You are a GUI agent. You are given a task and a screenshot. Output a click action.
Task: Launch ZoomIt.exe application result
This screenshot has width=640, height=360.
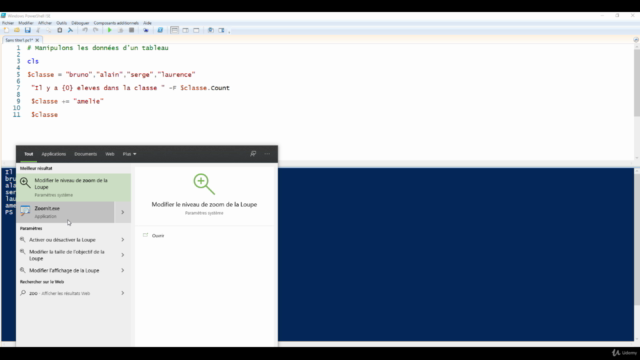coord(65,212)
